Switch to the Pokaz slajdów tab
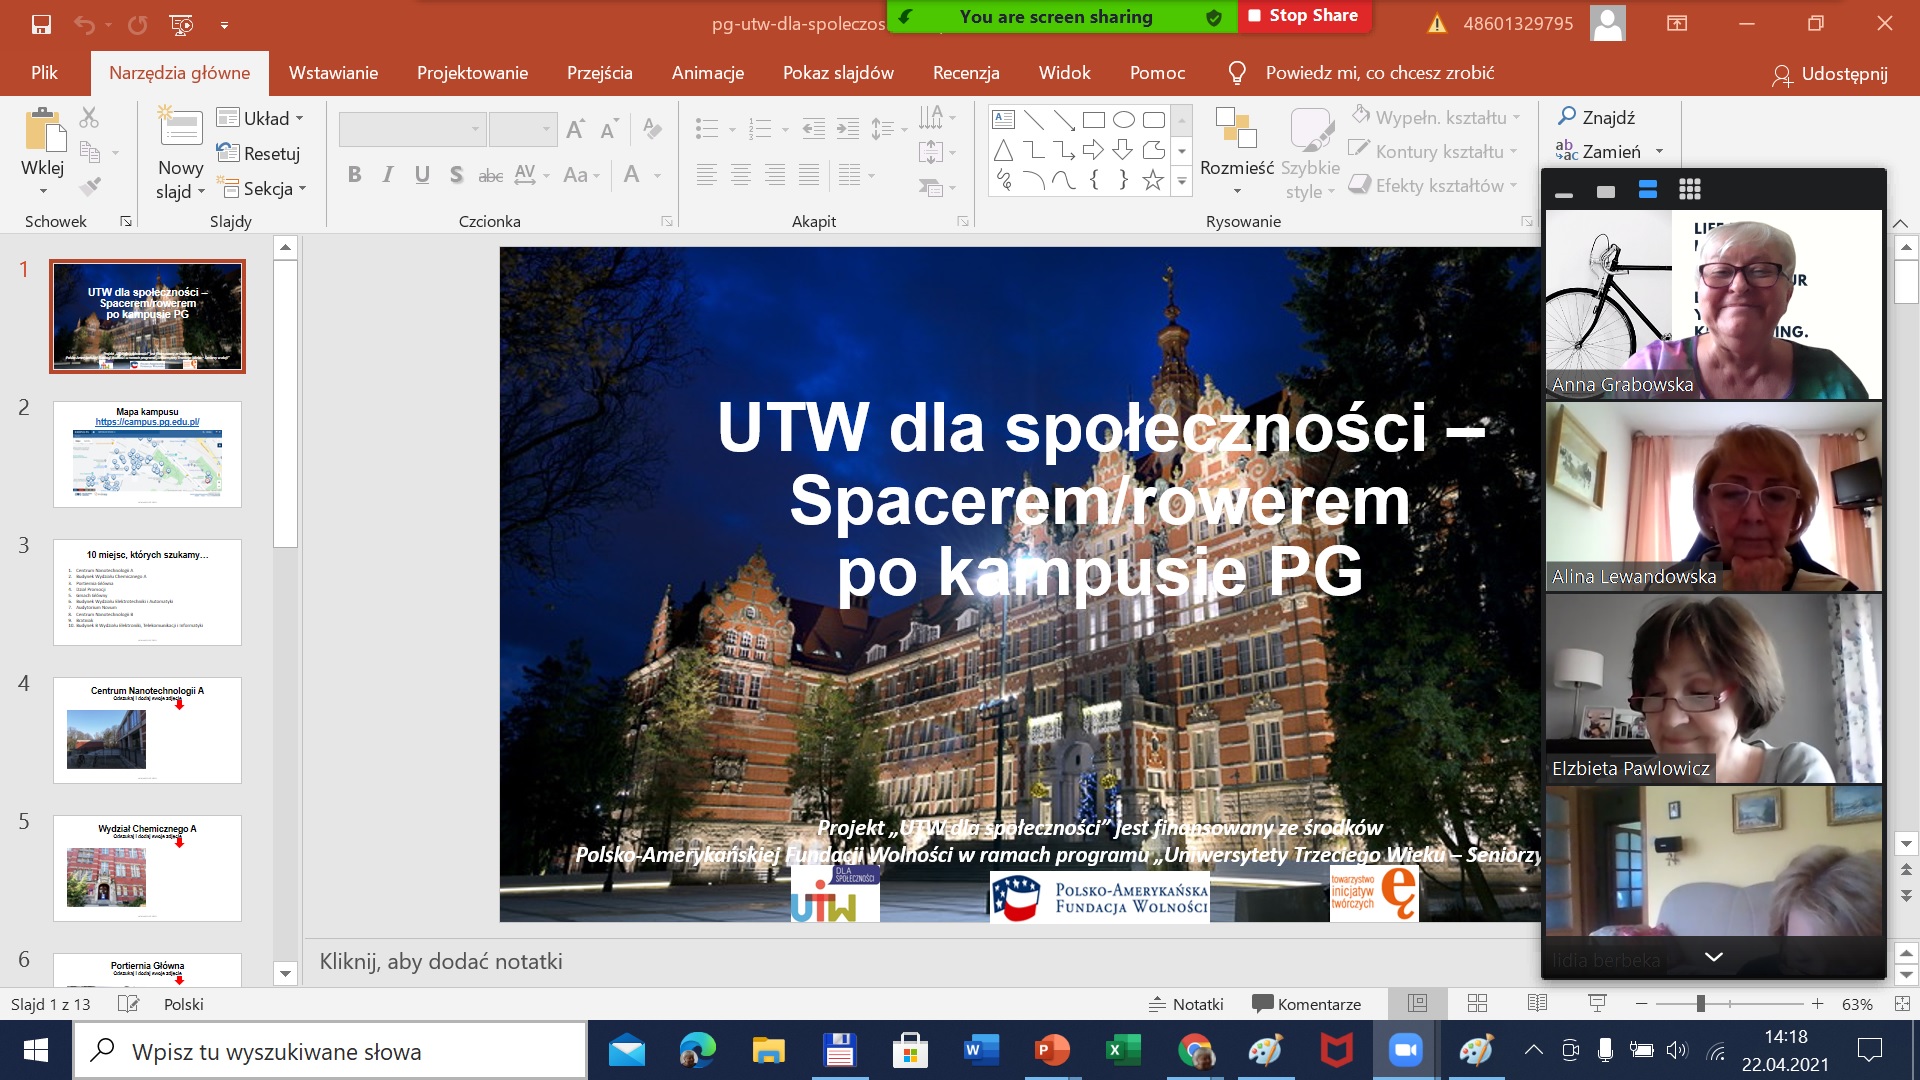1920x1080 pixels. coord(838,73)
